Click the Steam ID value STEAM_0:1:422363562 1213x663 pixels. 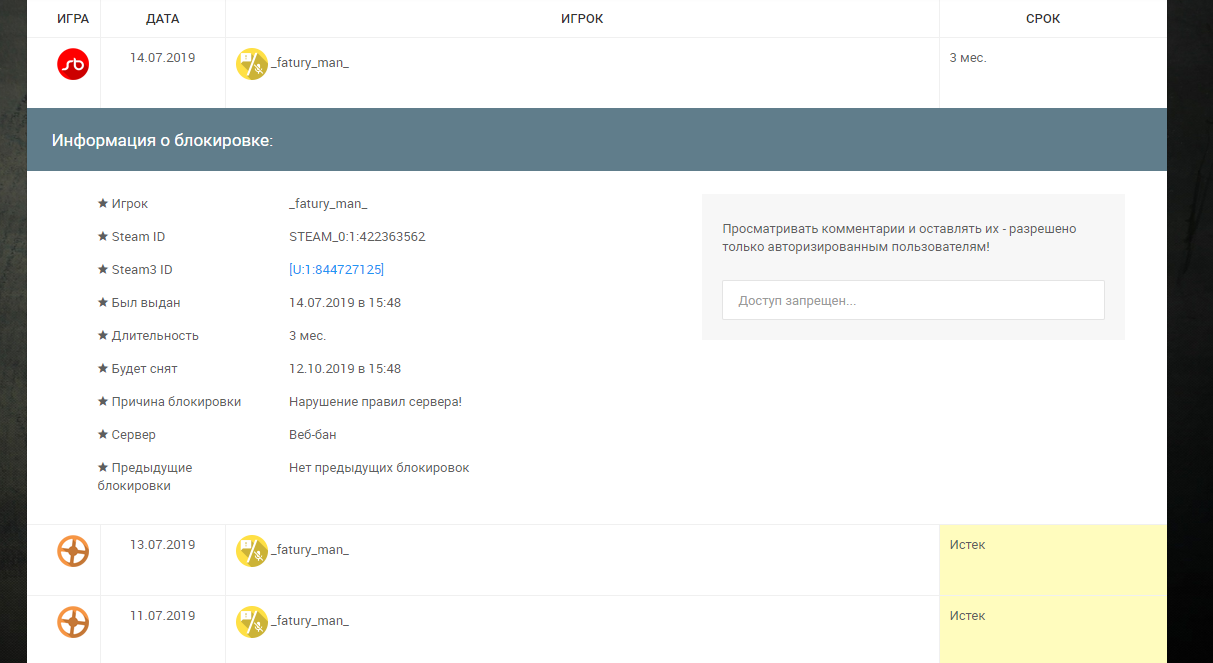tap(357, 237)
